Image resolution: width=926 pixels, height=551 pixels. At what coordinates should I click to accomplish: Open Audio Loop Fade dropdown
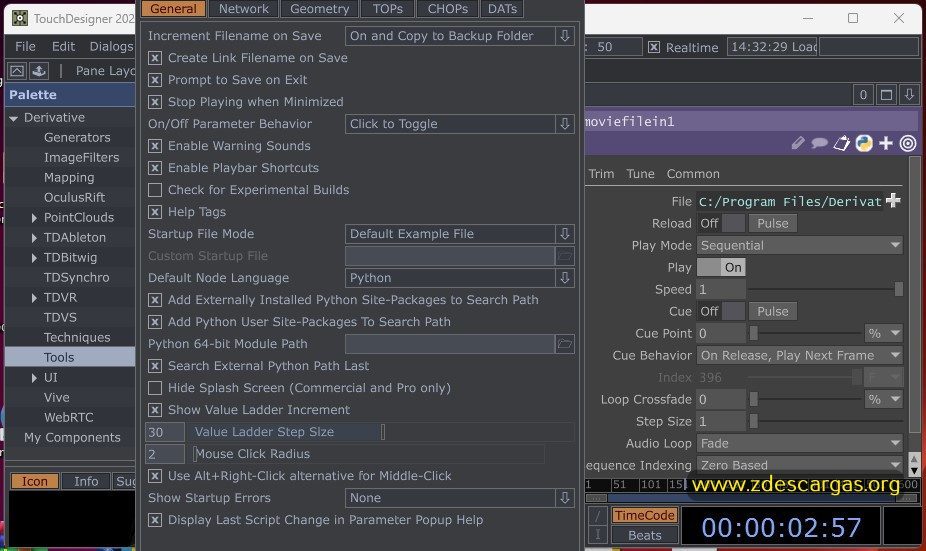pyautogui.click(x=800, y=443)
